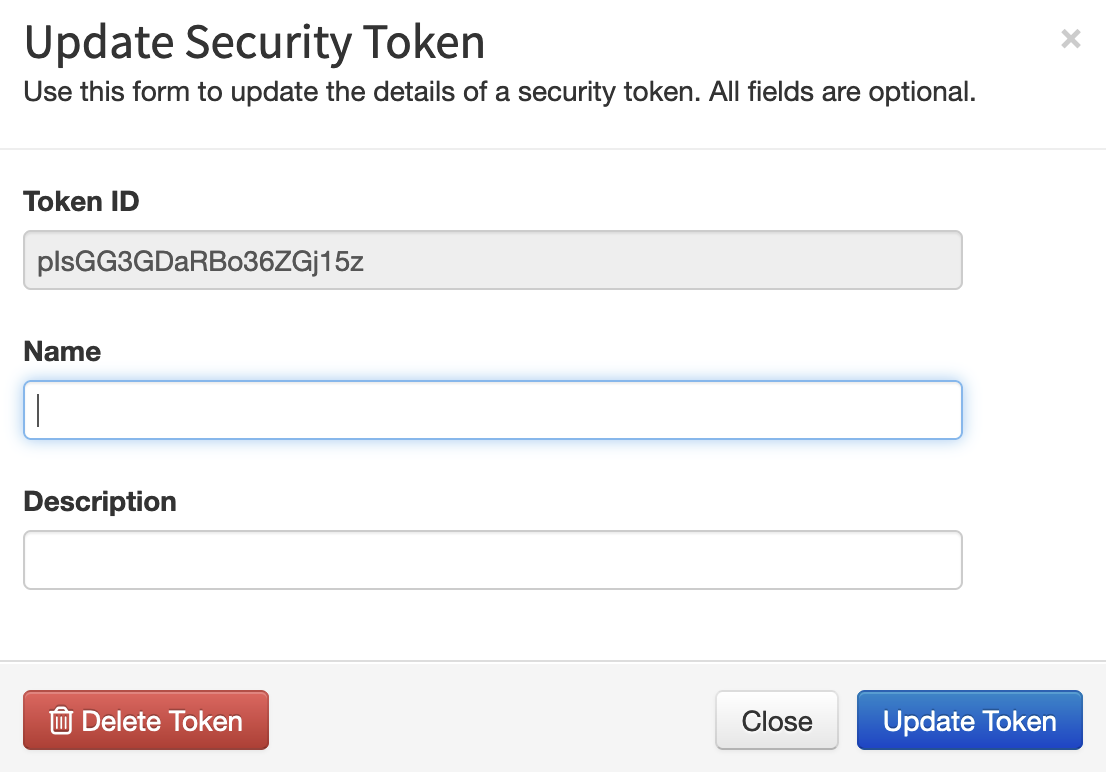Click into the Description text box
1106x772 pixels.
coord(492,560)
